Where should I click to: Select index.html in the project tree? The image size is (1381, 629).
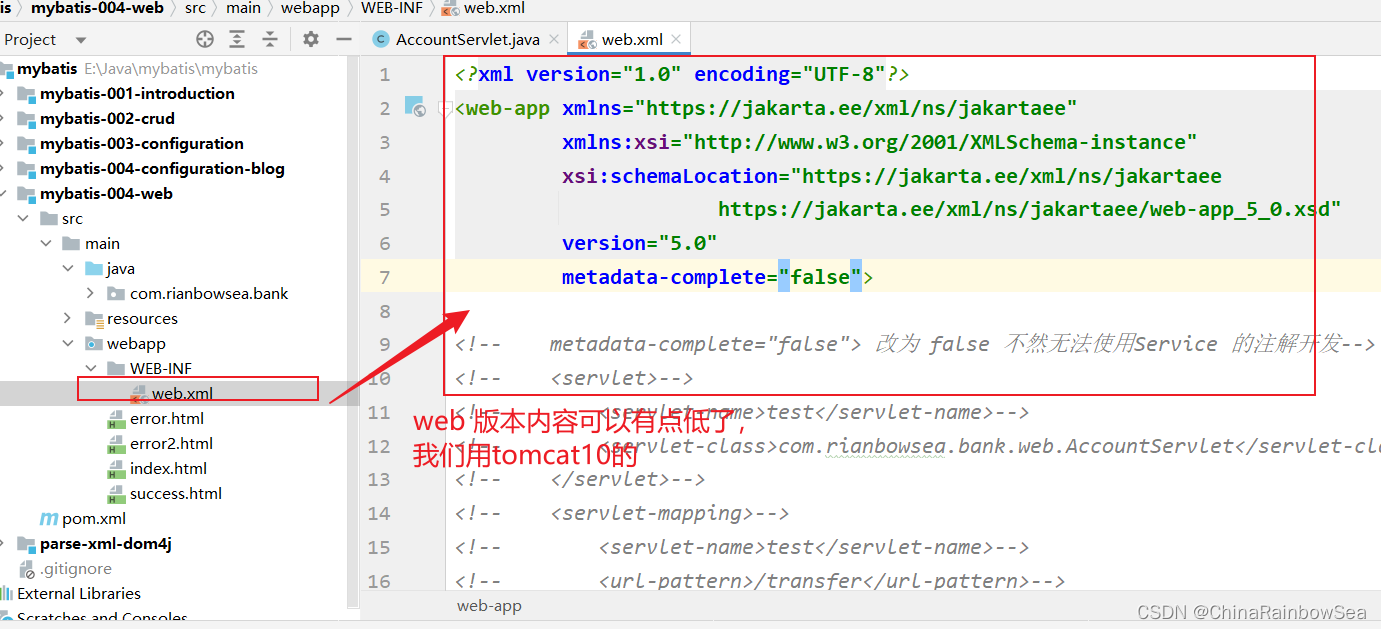168,469
